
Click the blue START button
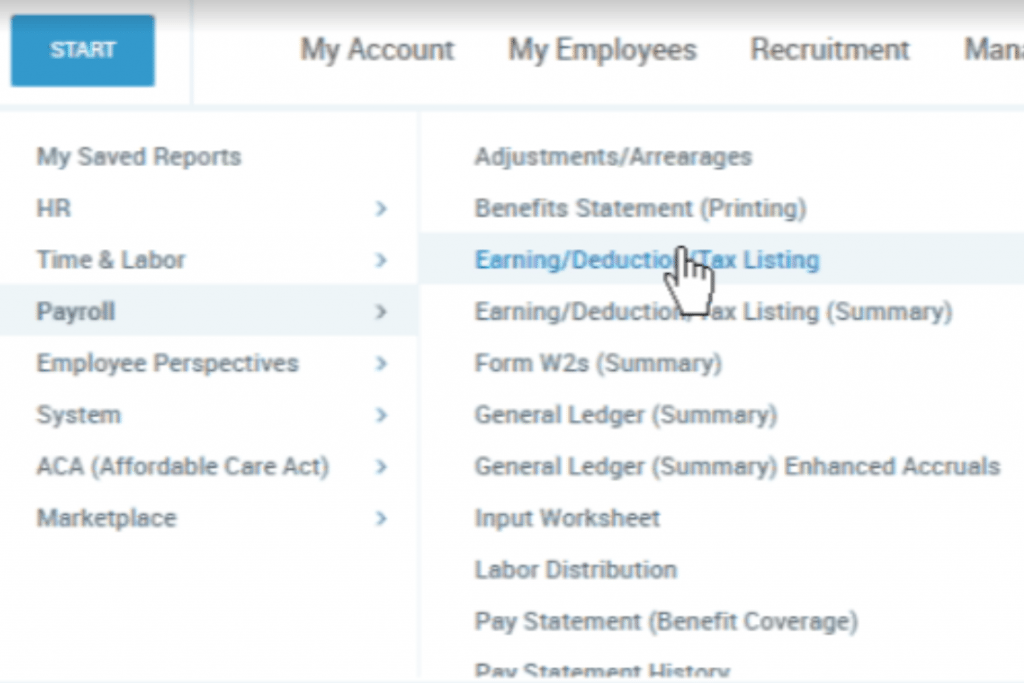tap(81, 50)
